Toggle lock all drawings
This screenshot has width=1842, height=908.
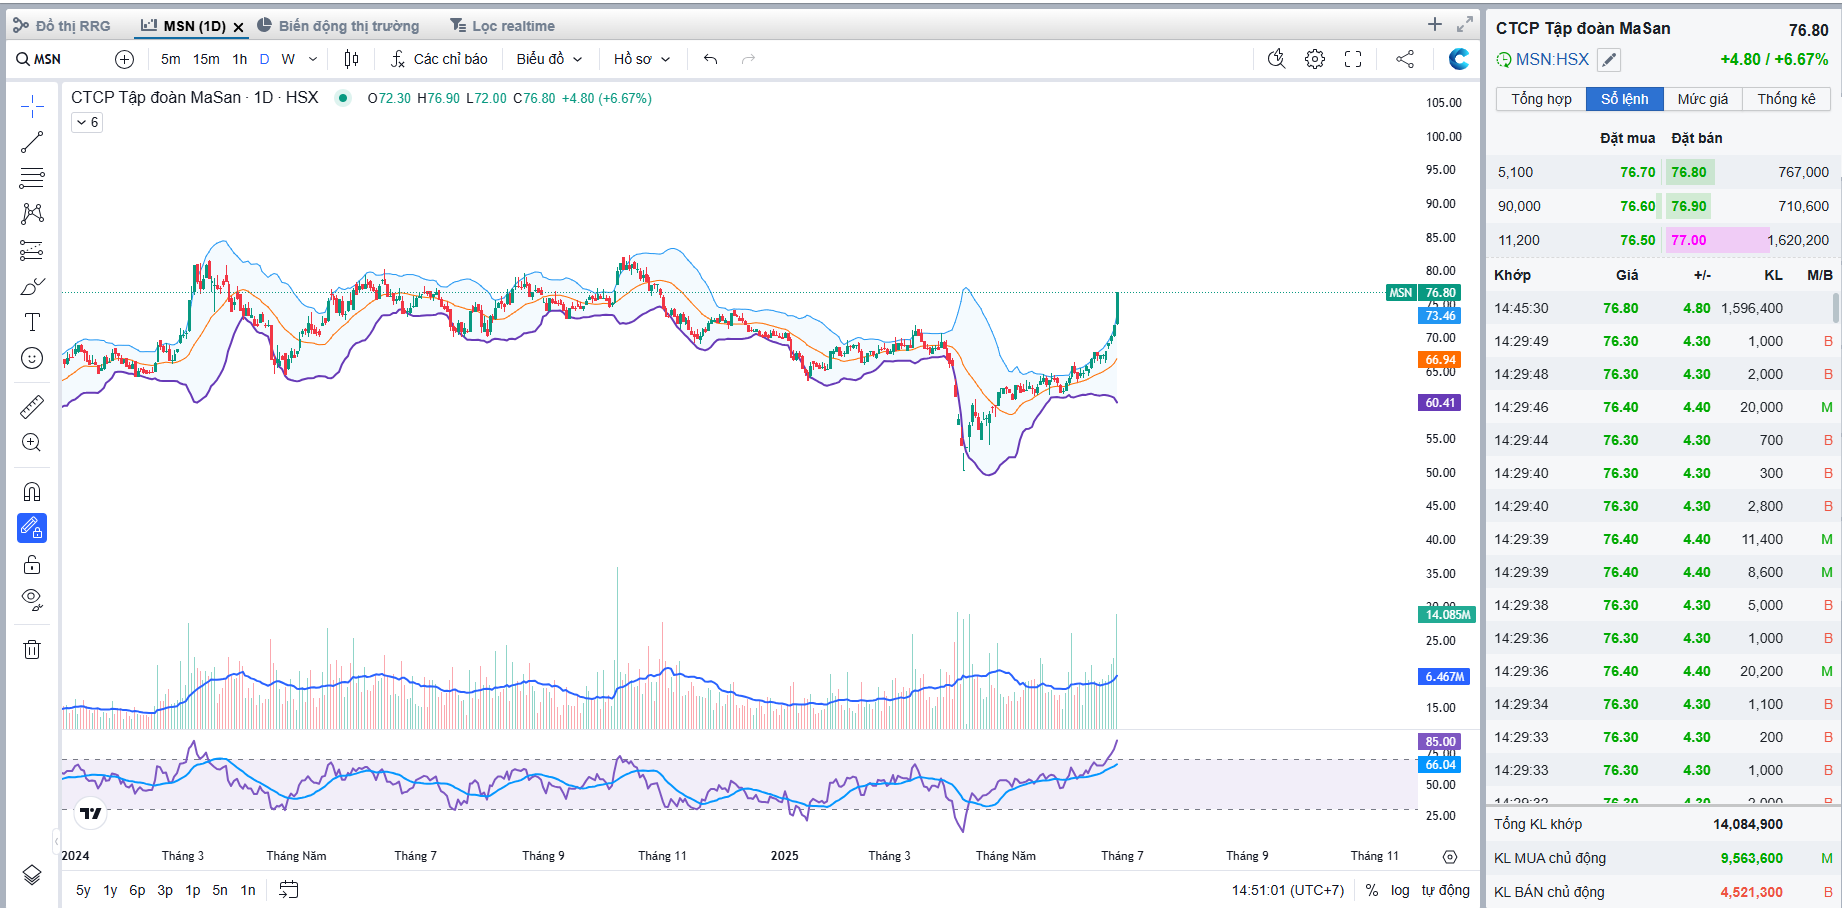pyautogui.click(x=32, y=565)
